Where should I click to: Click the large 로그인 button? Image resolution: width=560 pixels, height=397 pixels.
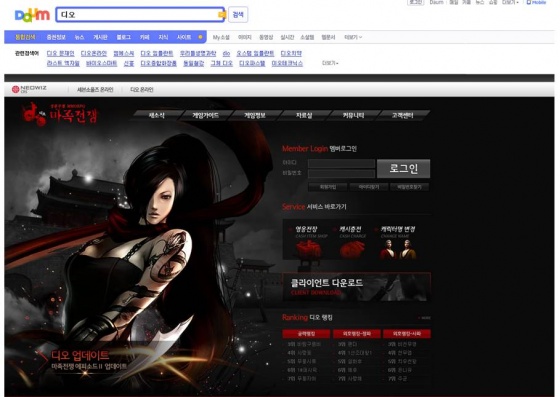pos(403,169)
